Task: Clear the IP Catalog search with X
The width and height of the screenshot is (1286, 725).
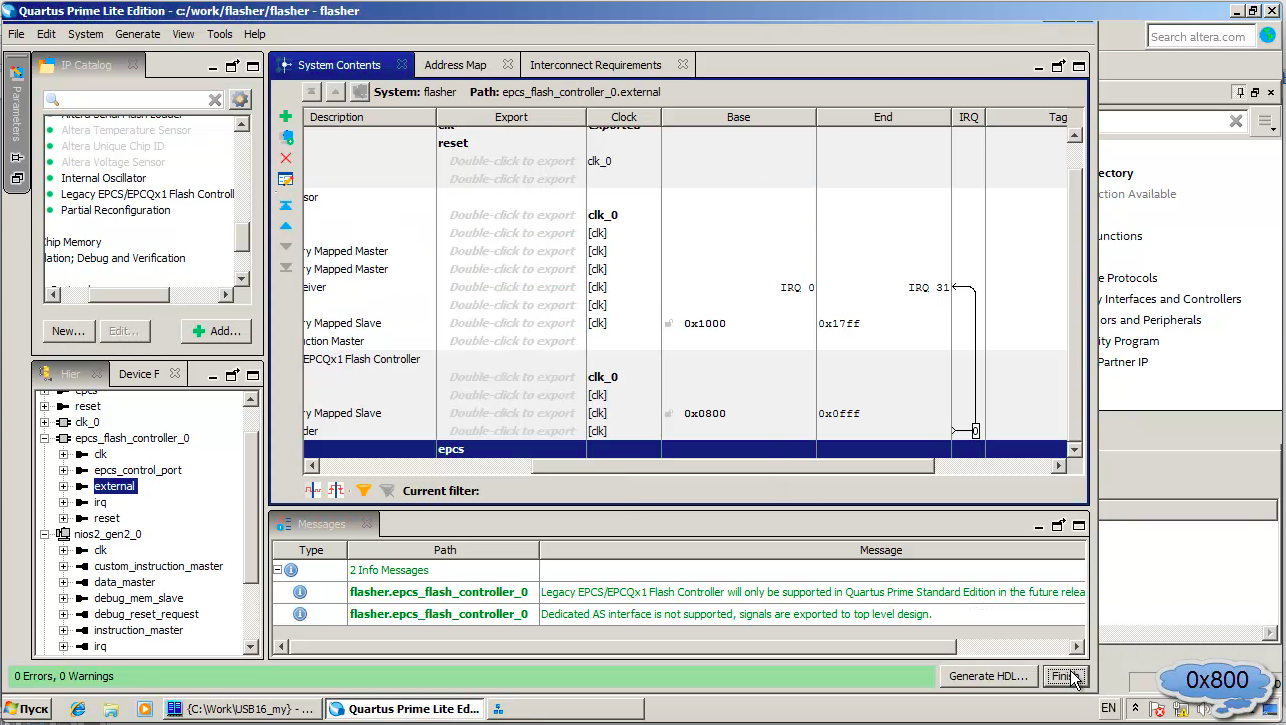Action: tap(215, 100)
